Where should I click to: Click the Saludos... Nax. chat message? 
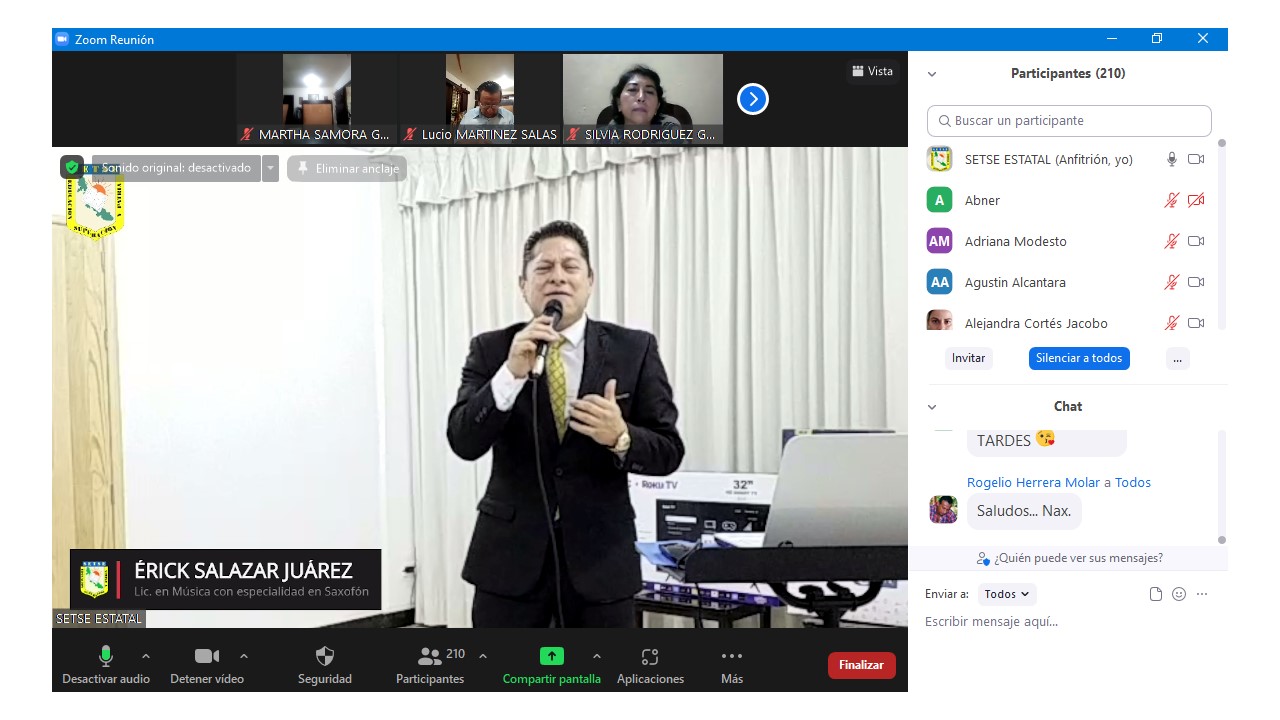1024,511
